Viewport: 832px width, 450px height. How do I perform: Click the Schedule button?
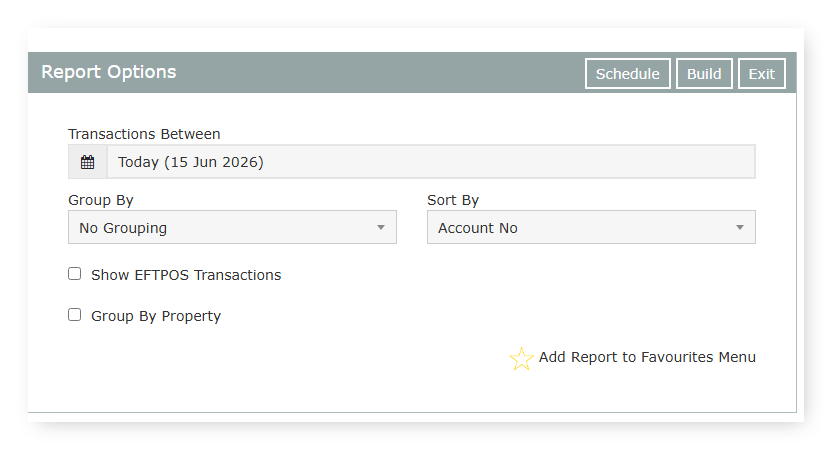pos(628,74)
